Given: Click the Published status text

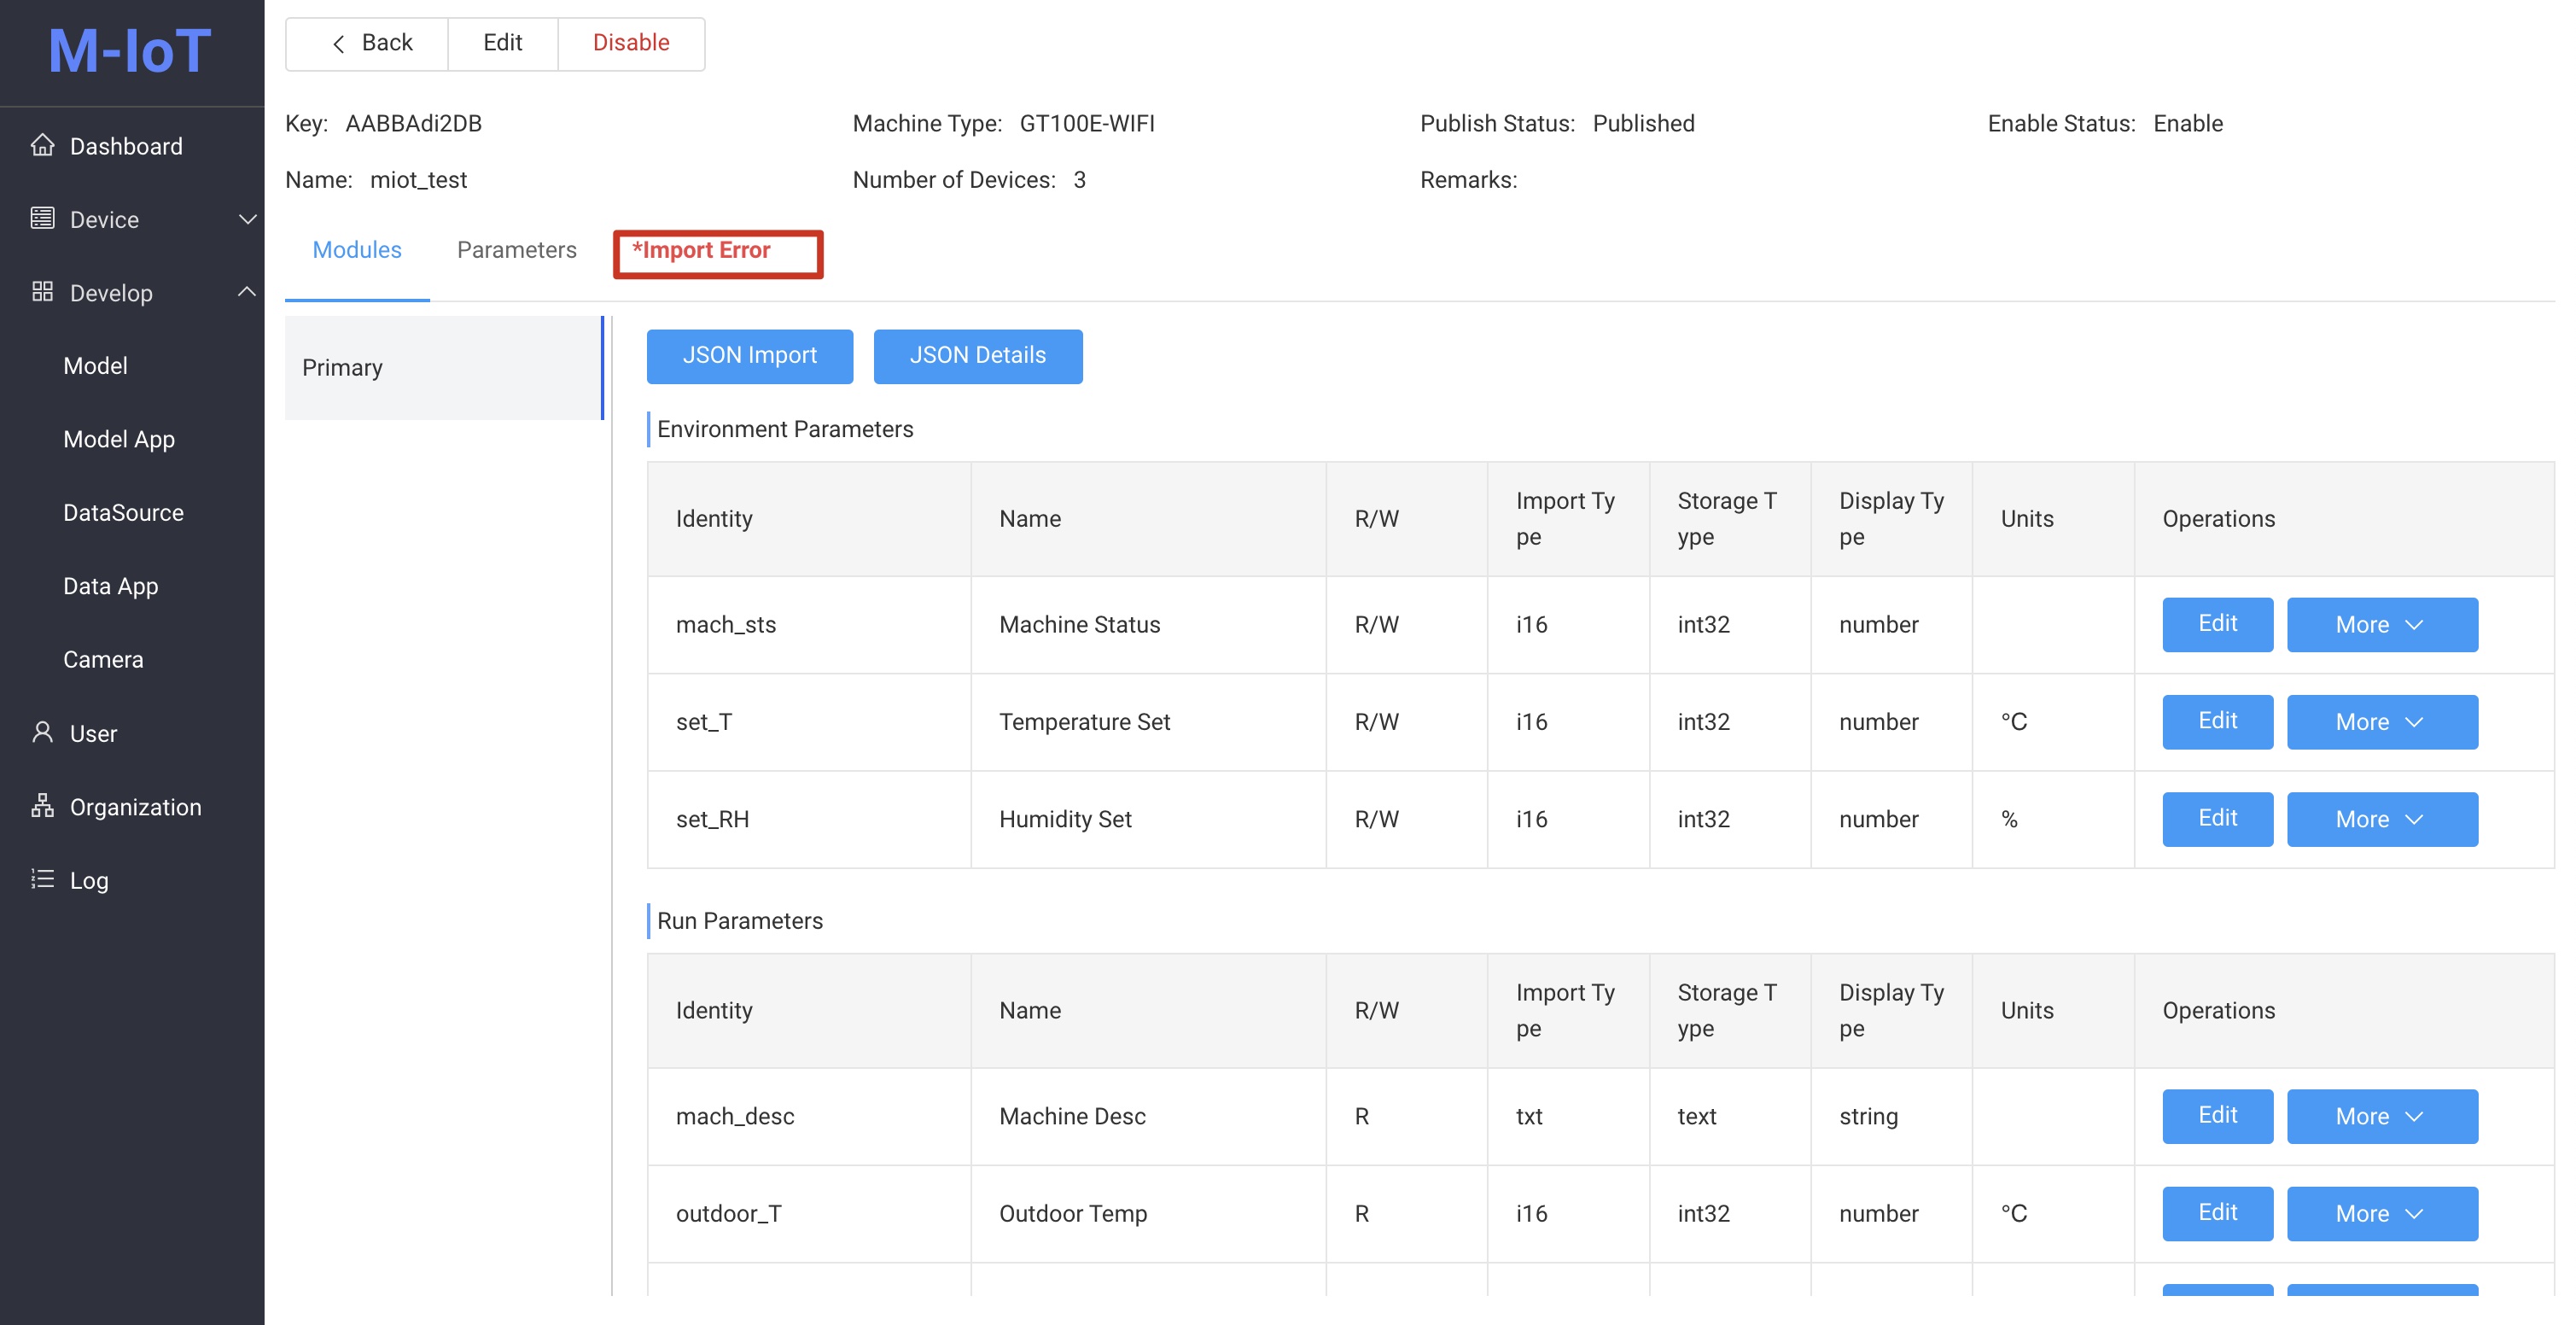Looking at the screenshot, I should click(1643, 123).
